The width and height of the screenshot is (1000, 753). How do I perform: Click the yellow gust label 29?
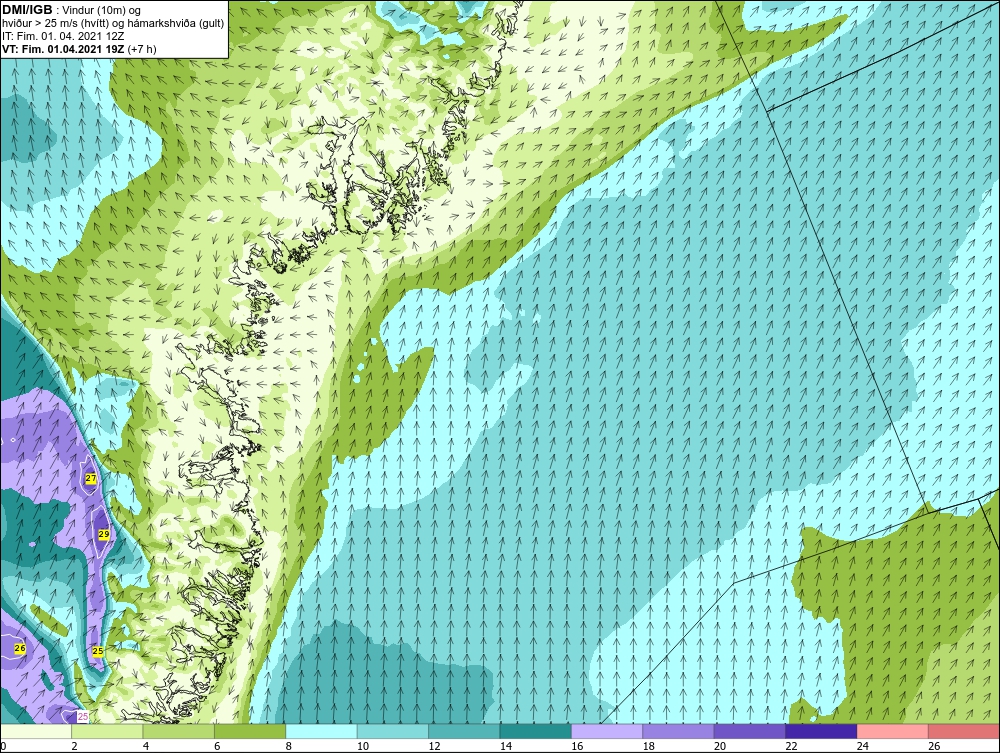[104, 534]
